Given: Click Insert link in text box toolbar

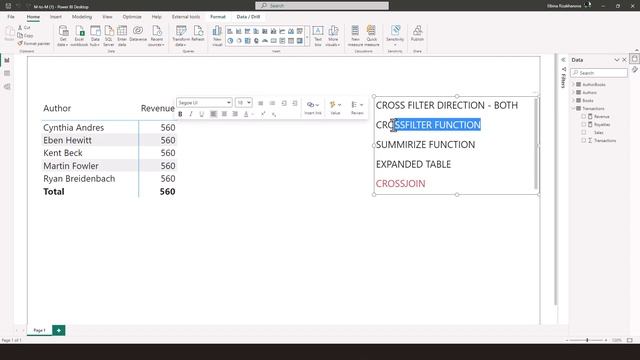Looking at the screenshot, I should point(313,108).
